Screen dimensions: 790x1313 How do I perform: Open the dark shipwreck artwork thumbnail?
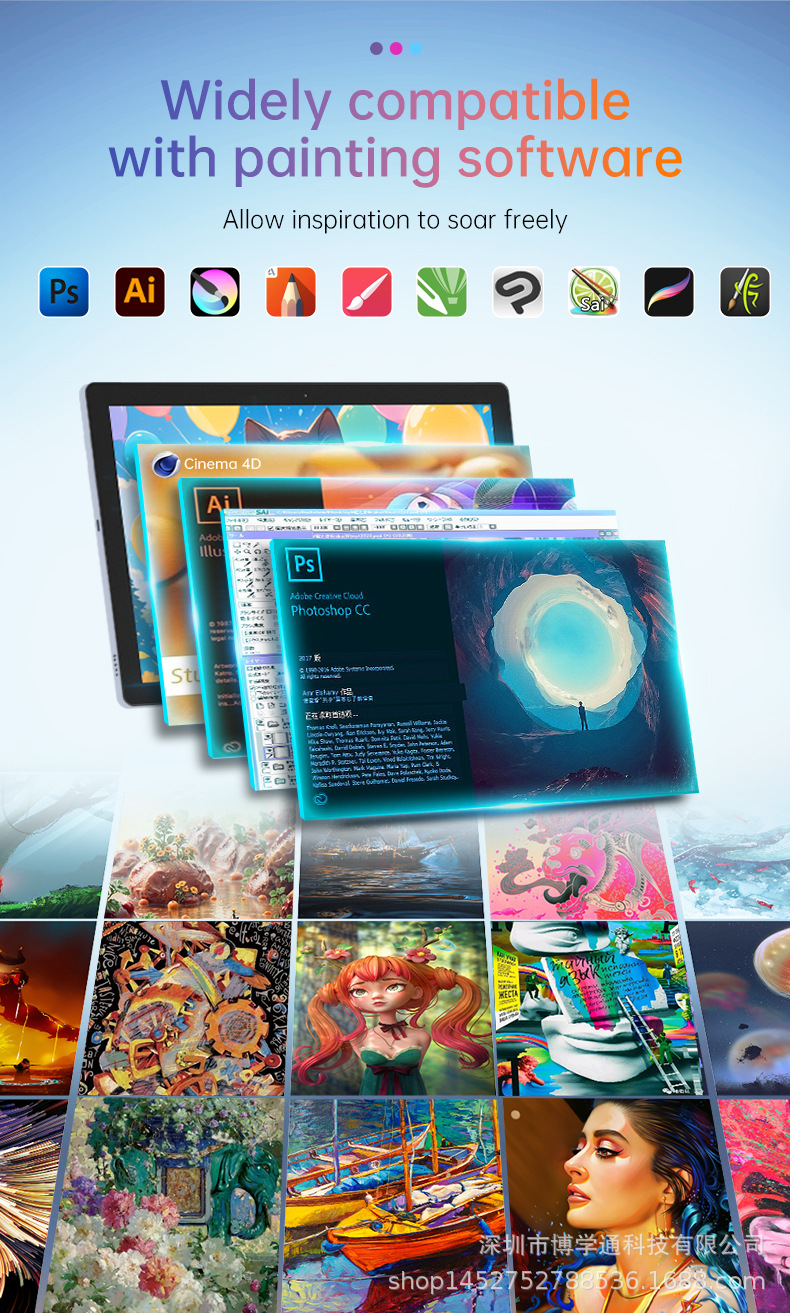click(x=391, y=865)
